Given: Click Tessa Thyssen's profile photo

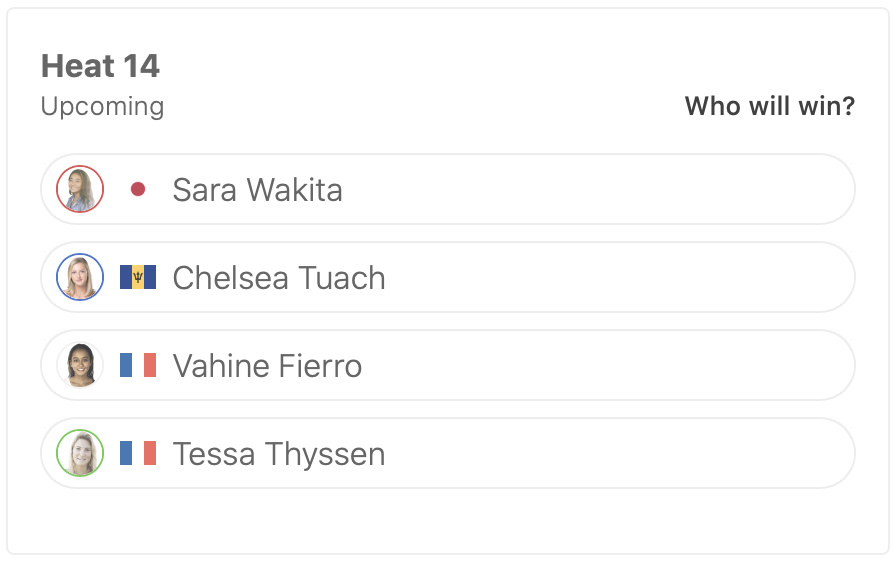Looking at the screenshot, I should (80, 453).
